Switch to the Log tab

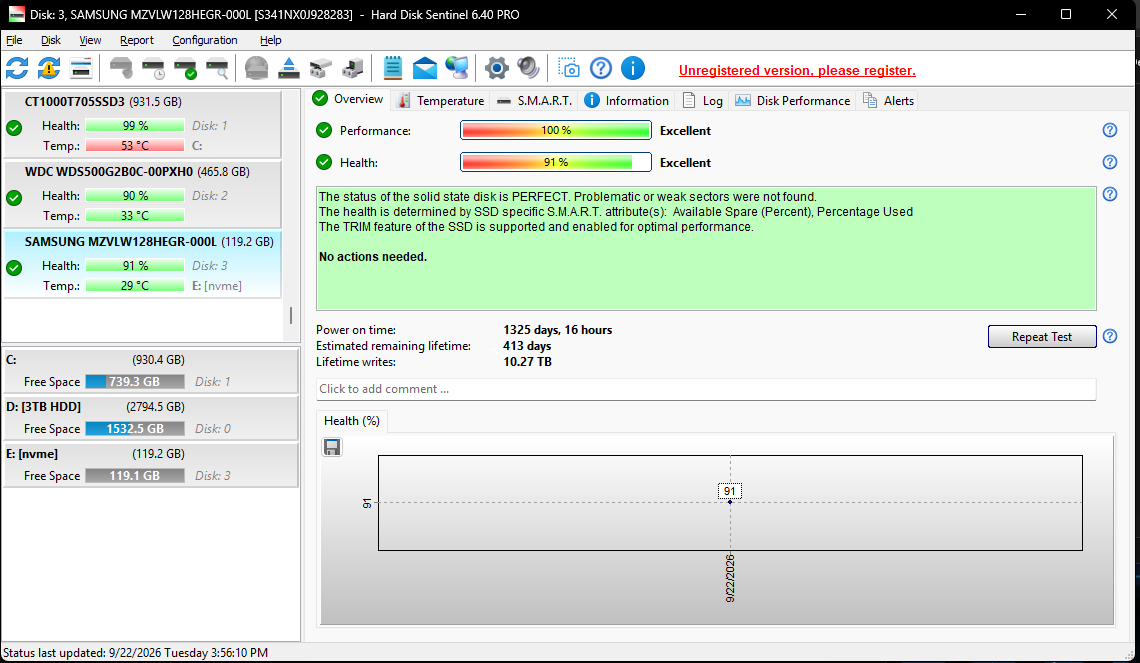pos(702,100)
